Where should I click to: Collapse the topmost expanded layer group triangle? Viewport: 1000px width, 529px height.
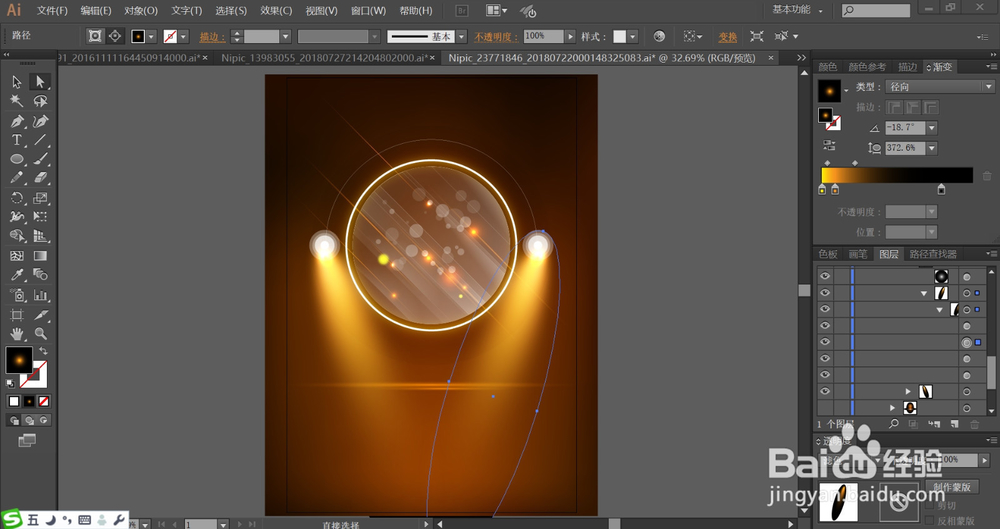pos(924,293)
